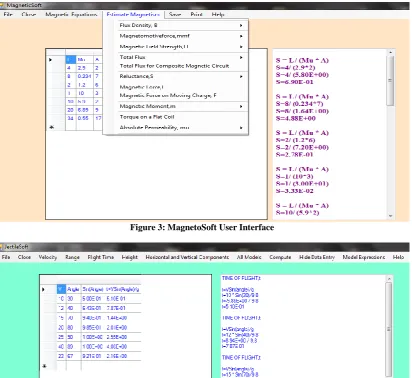
Task: Open Flight Time menu
Action: (x=101, y=257)
